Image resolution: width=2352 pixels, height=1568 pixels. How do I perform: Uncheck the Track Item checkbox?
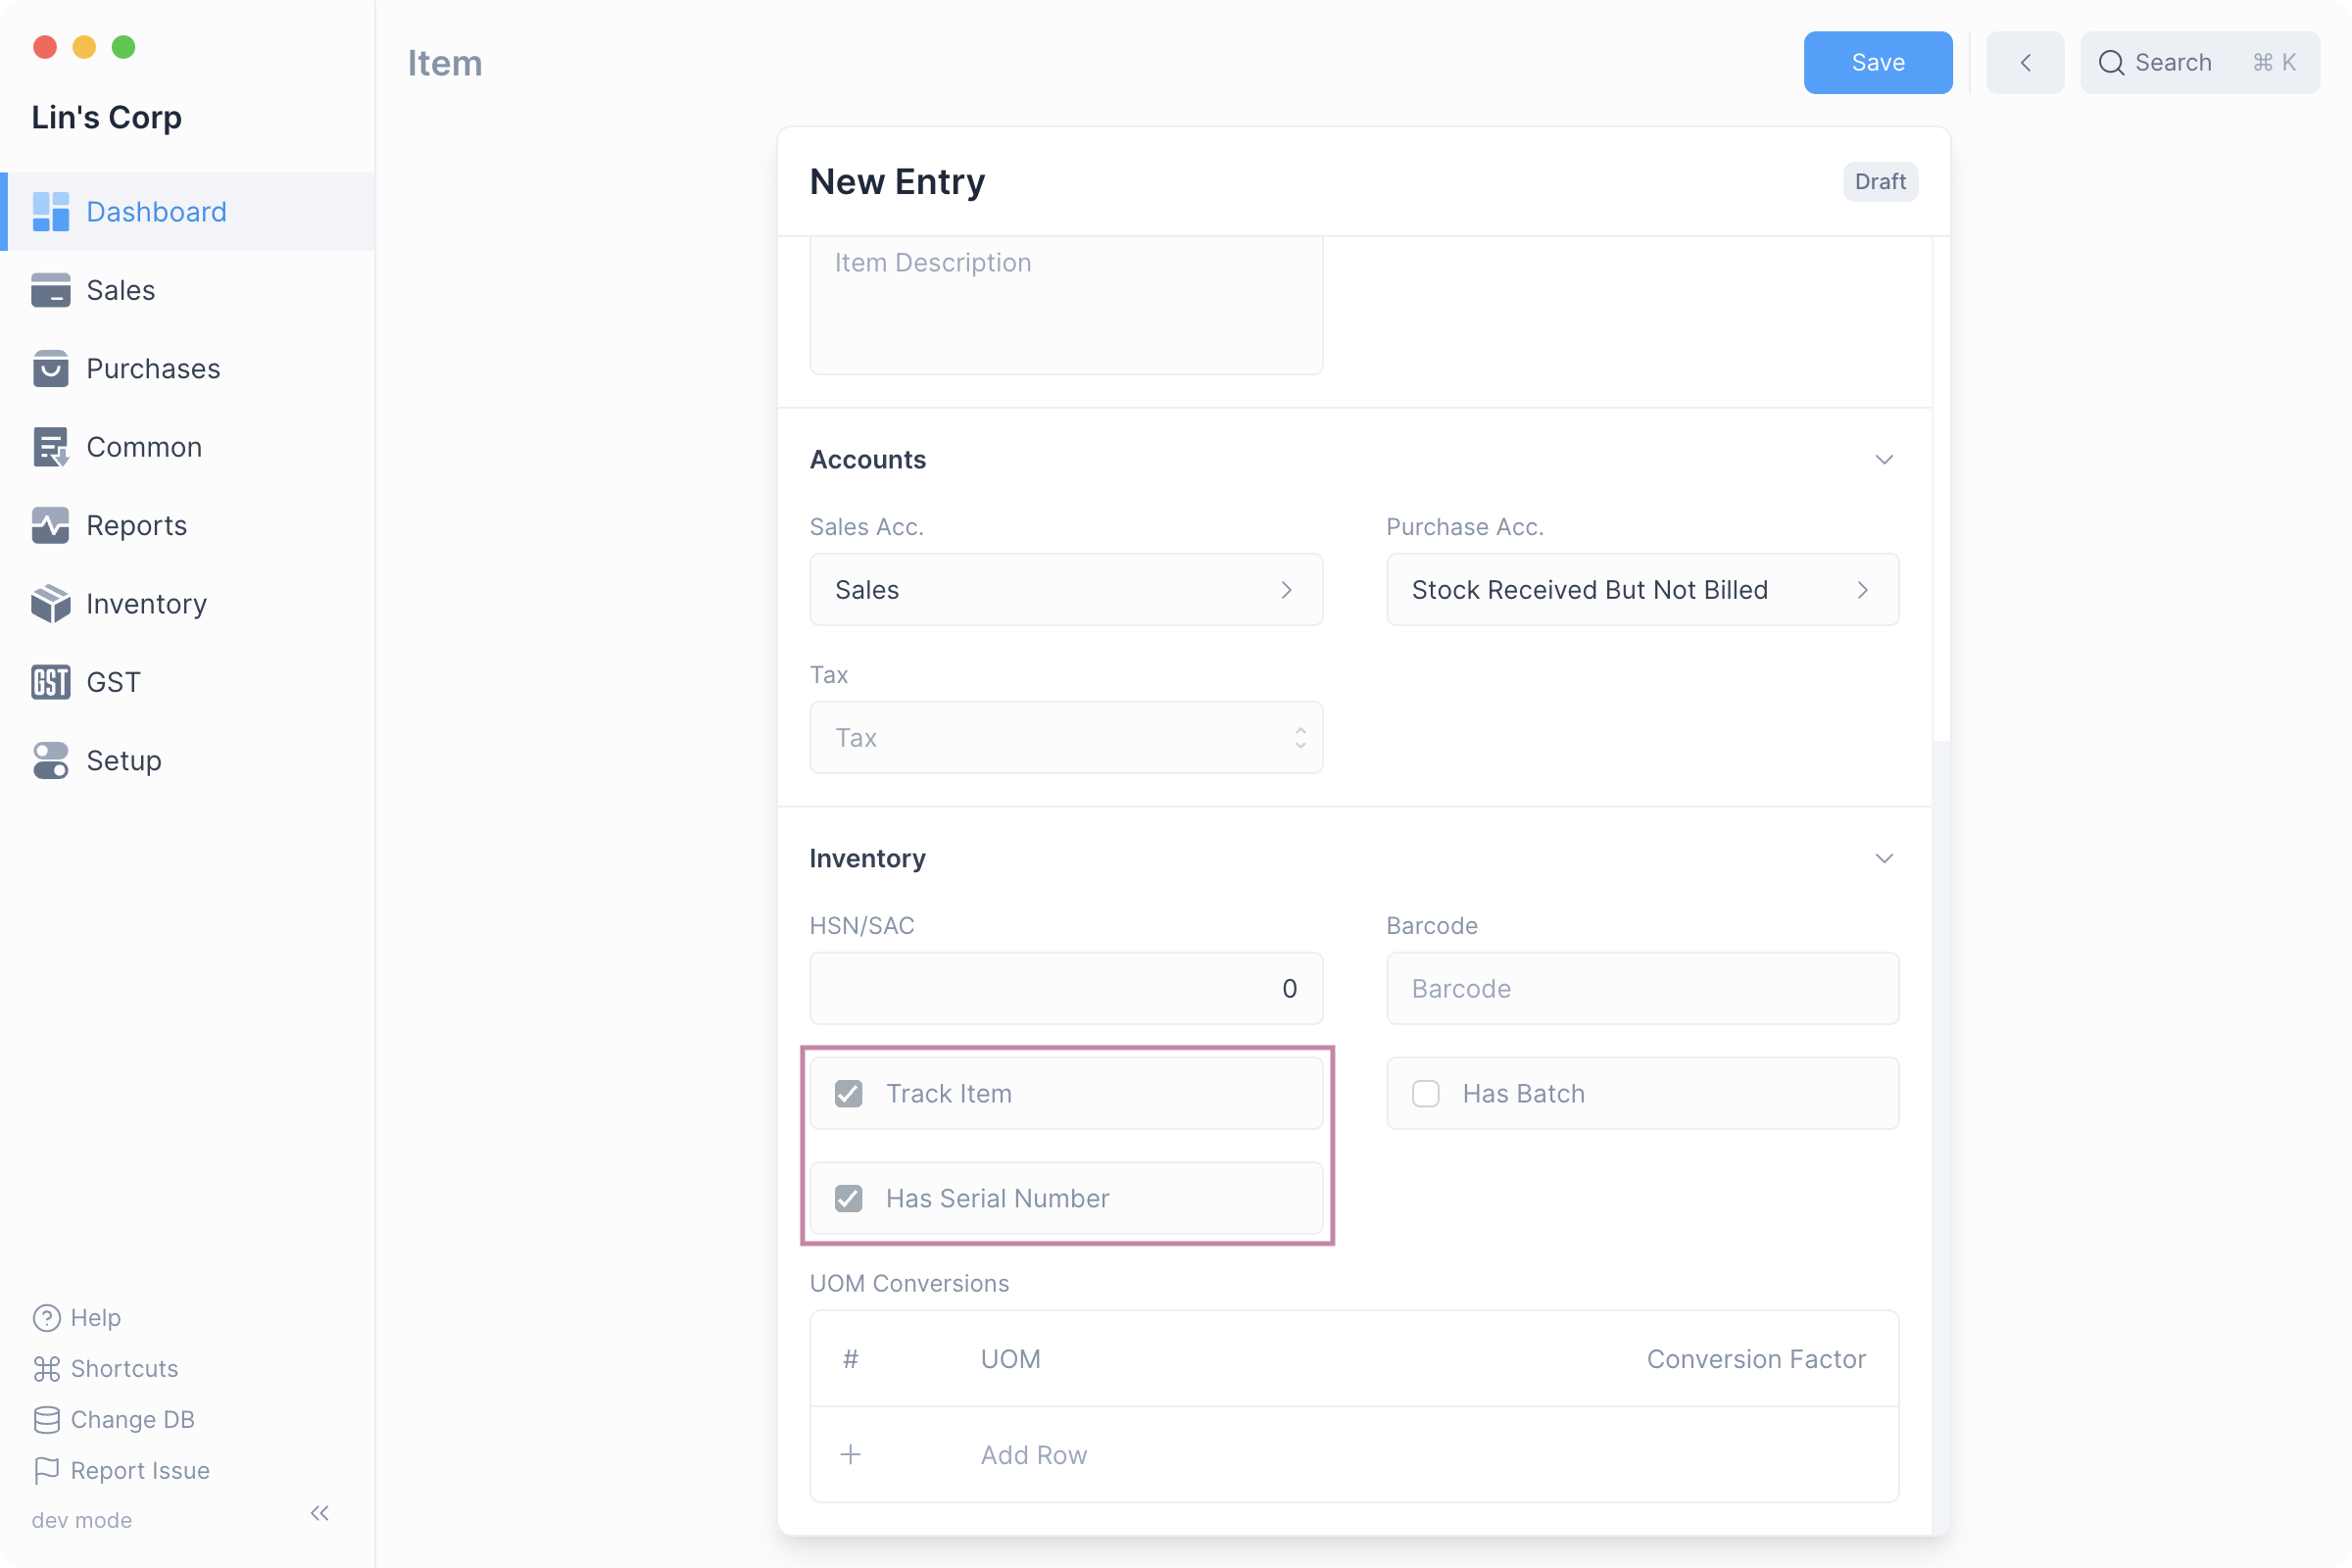pos(849,1093)
